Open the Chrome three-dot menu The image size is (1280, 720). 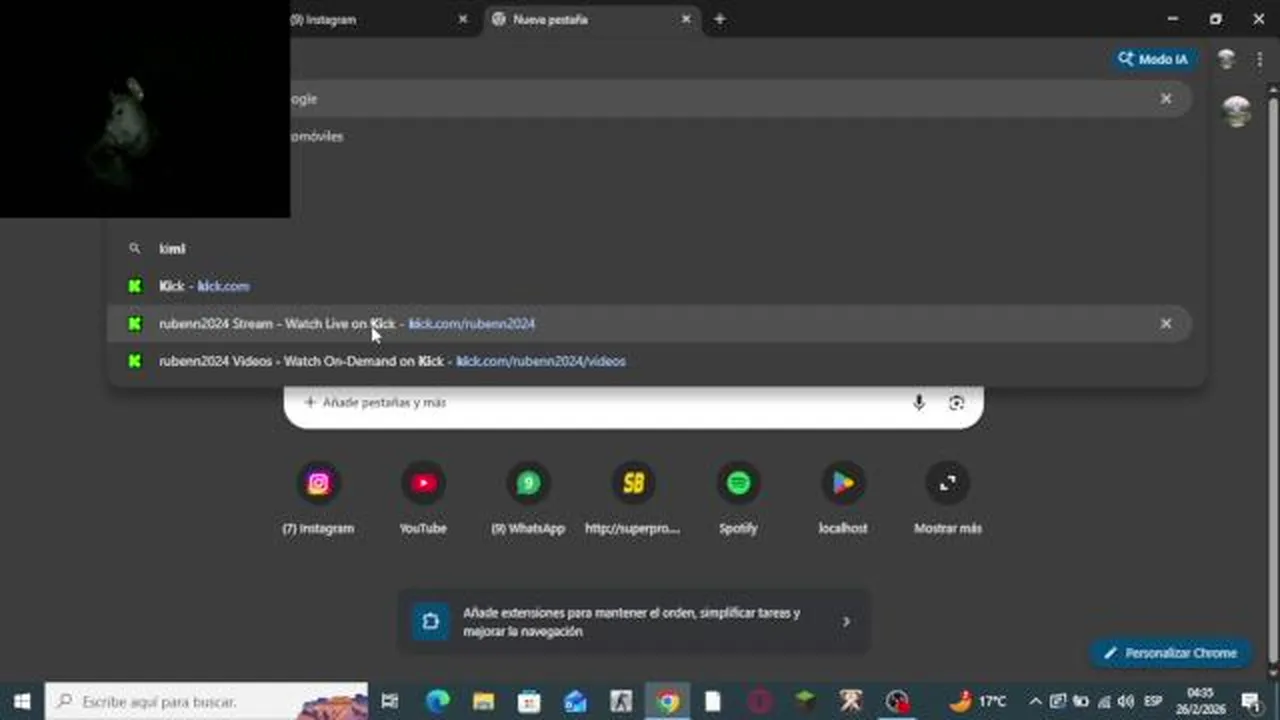tap(1260, 59)
